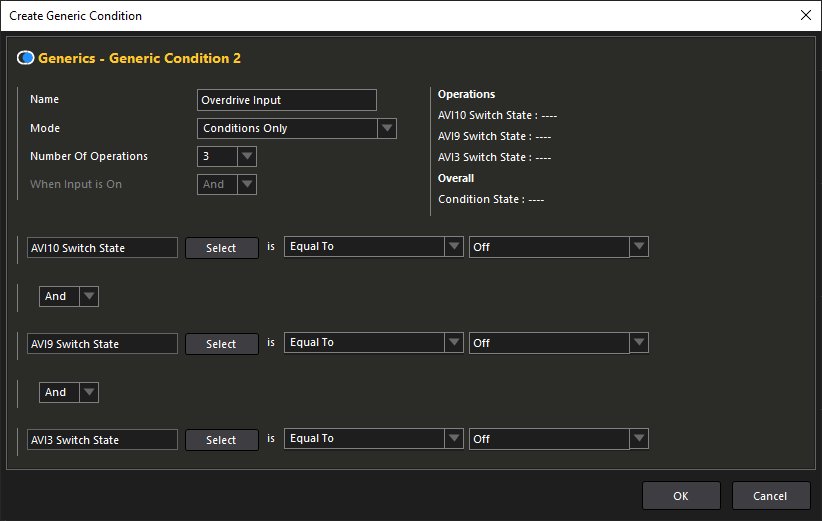This screenshot has width=822, height=521.
Task: Click the Cancel button
Action: point(771,496)
